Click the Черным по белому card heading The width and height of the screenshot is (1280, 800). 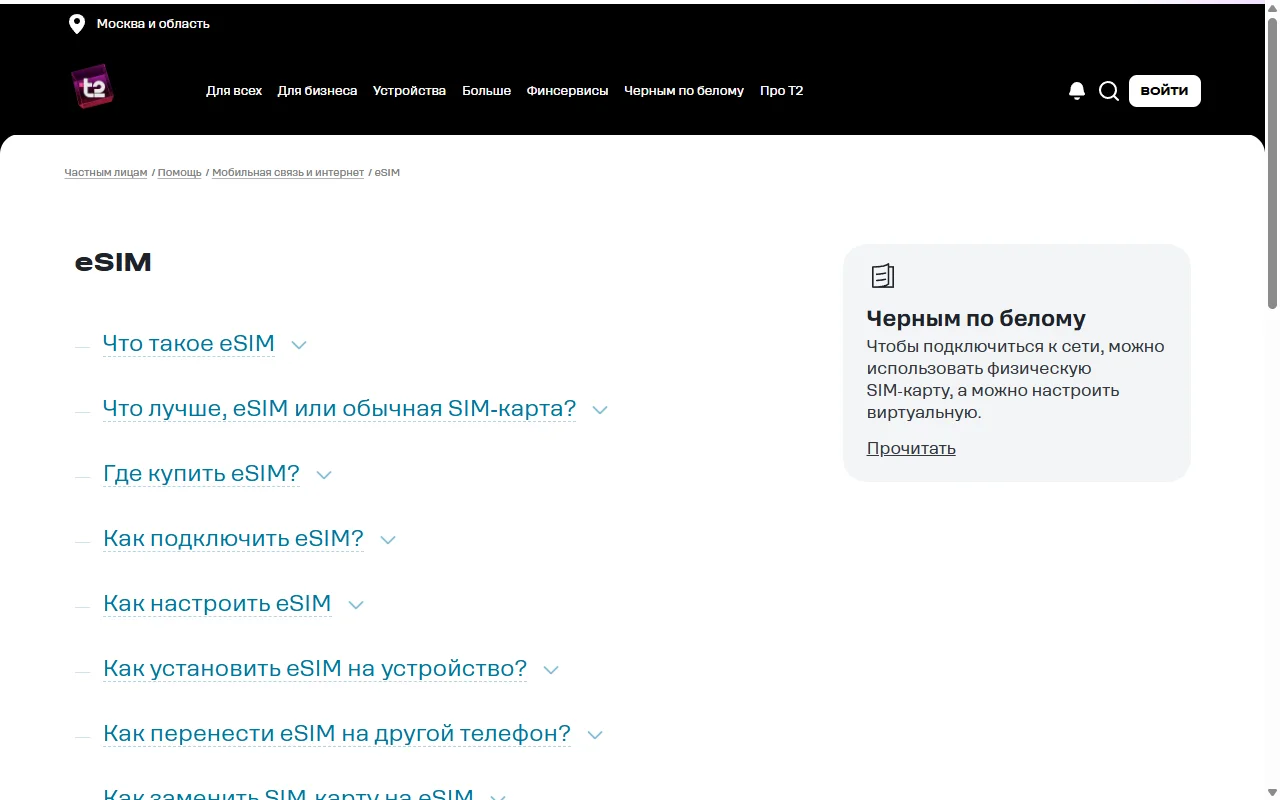pyautogui.click(x=976, y=319)
